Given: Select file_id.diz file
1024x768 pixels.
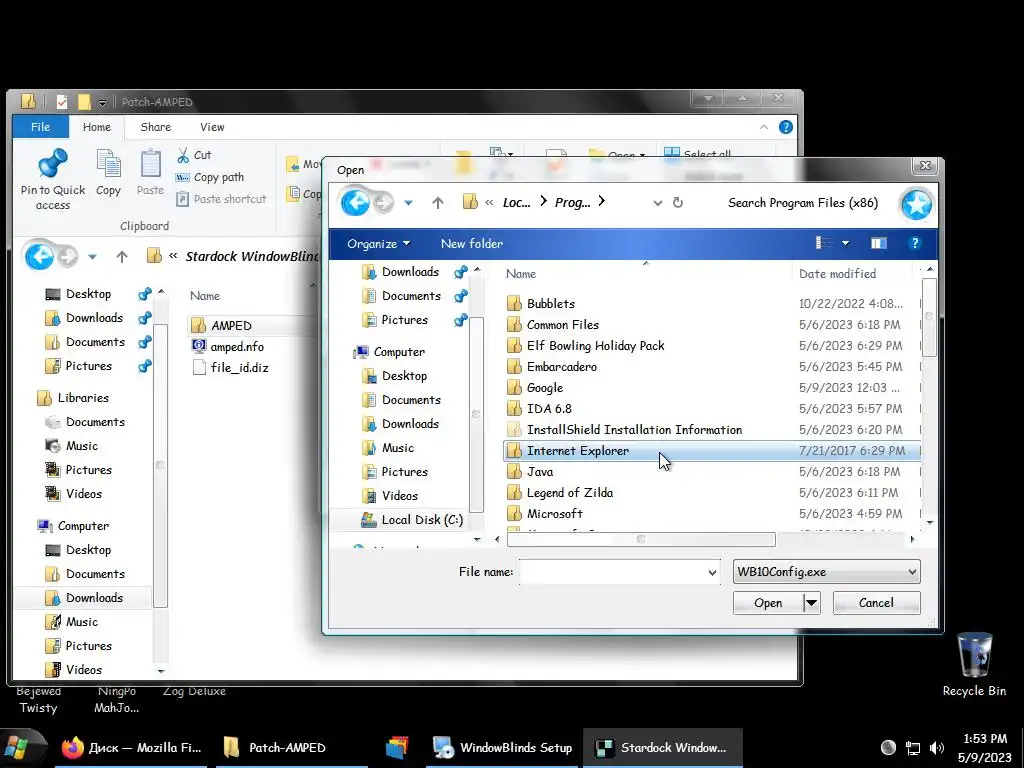Looking at the screenshot, I should tap(231, 368).
